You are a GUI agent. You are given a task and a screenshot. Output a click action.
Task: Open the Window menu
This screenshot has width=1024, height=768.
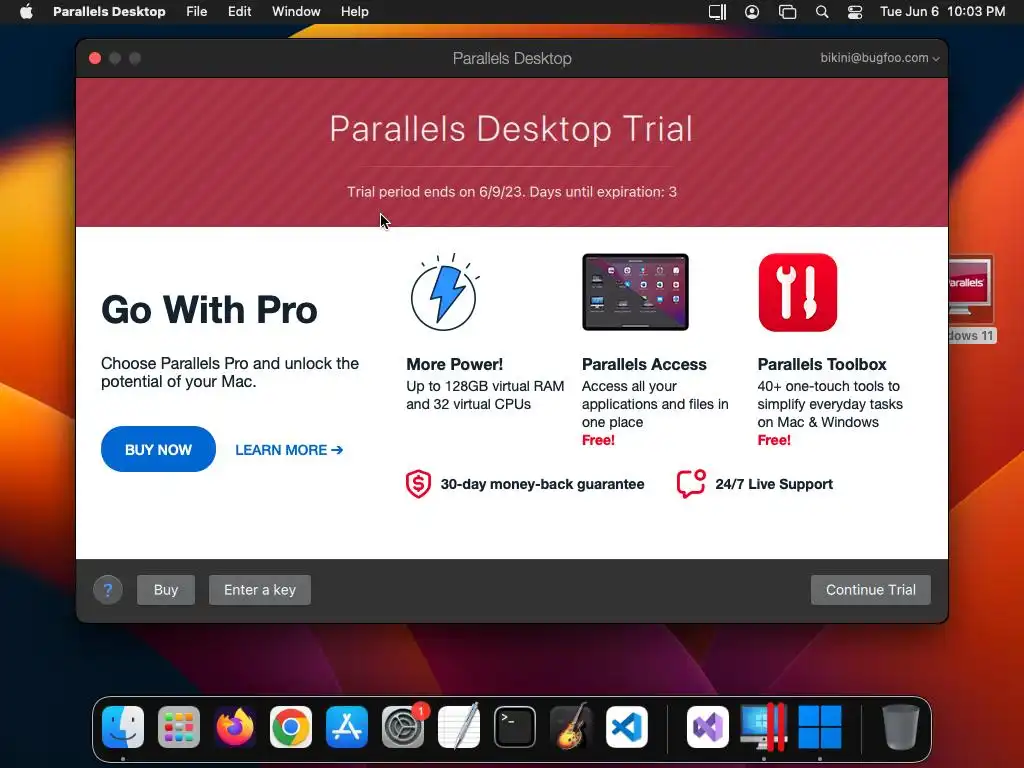coord(296,12)
